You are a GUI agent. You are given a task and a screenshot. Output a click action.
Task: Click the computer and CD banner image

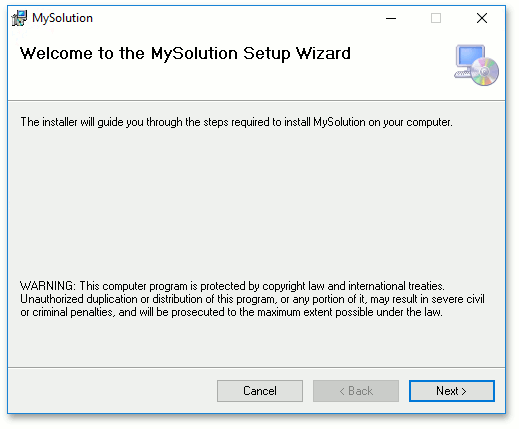476,65
